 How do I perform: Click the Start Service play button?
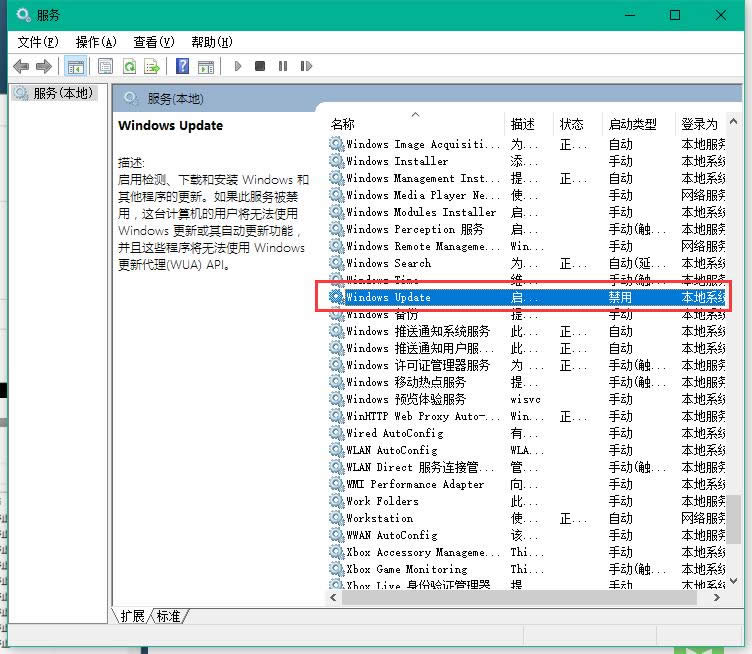click(238, 67)
